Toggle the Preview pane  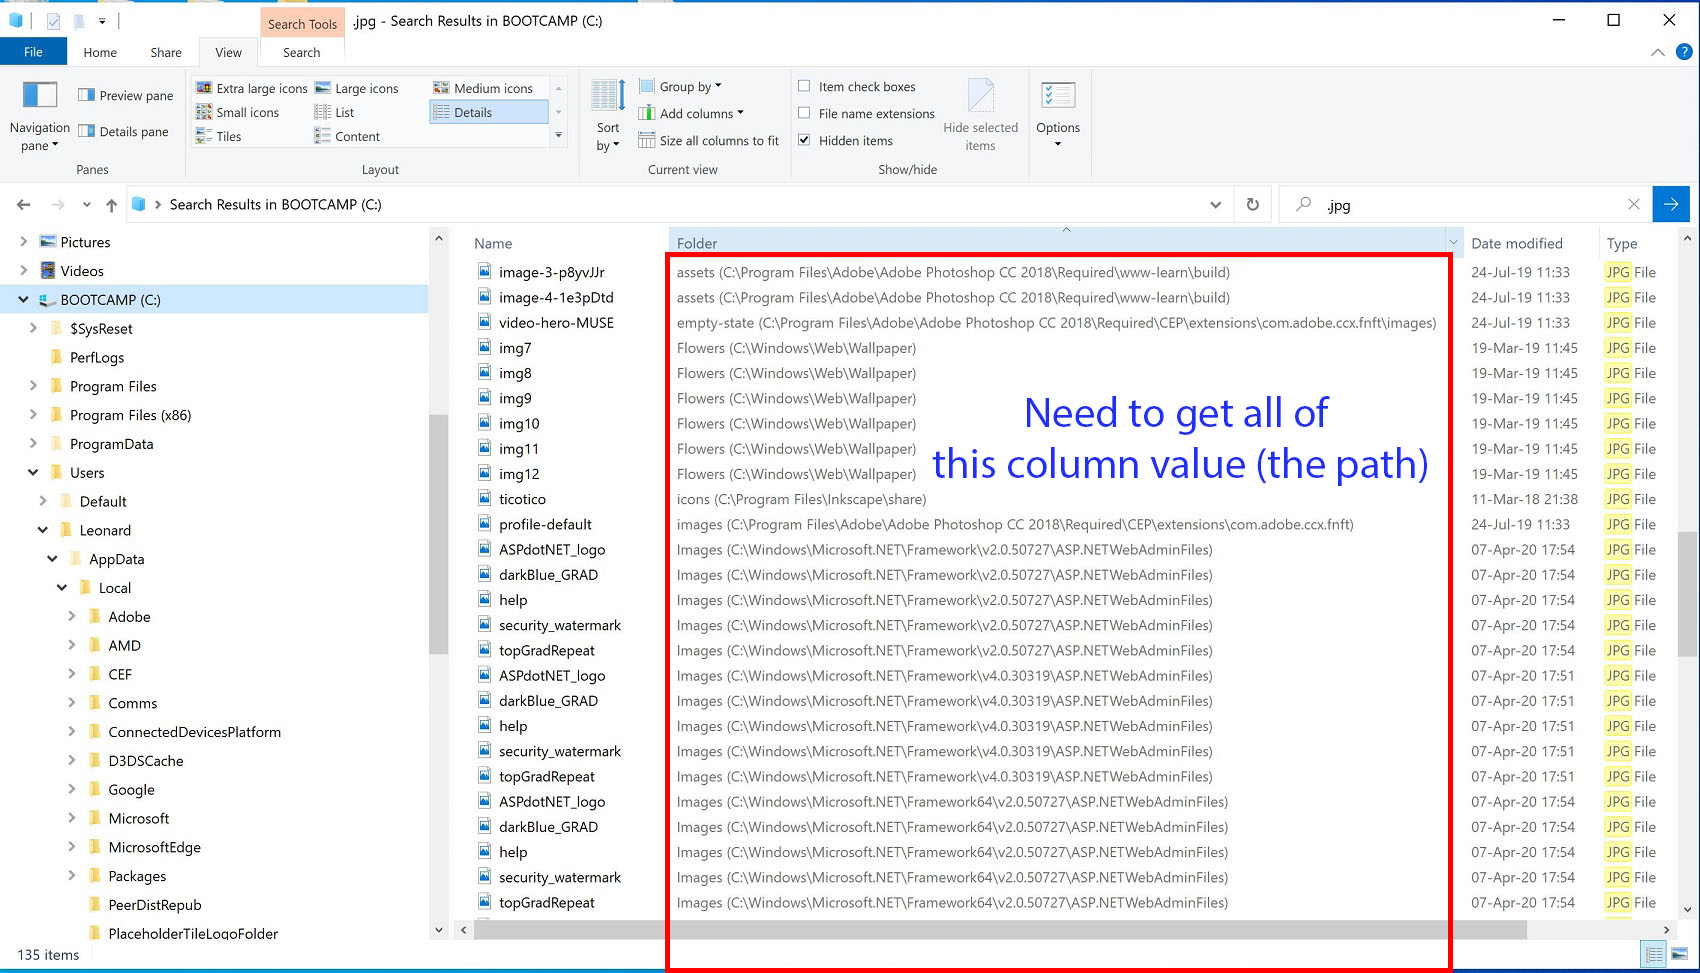pos(126,96)
